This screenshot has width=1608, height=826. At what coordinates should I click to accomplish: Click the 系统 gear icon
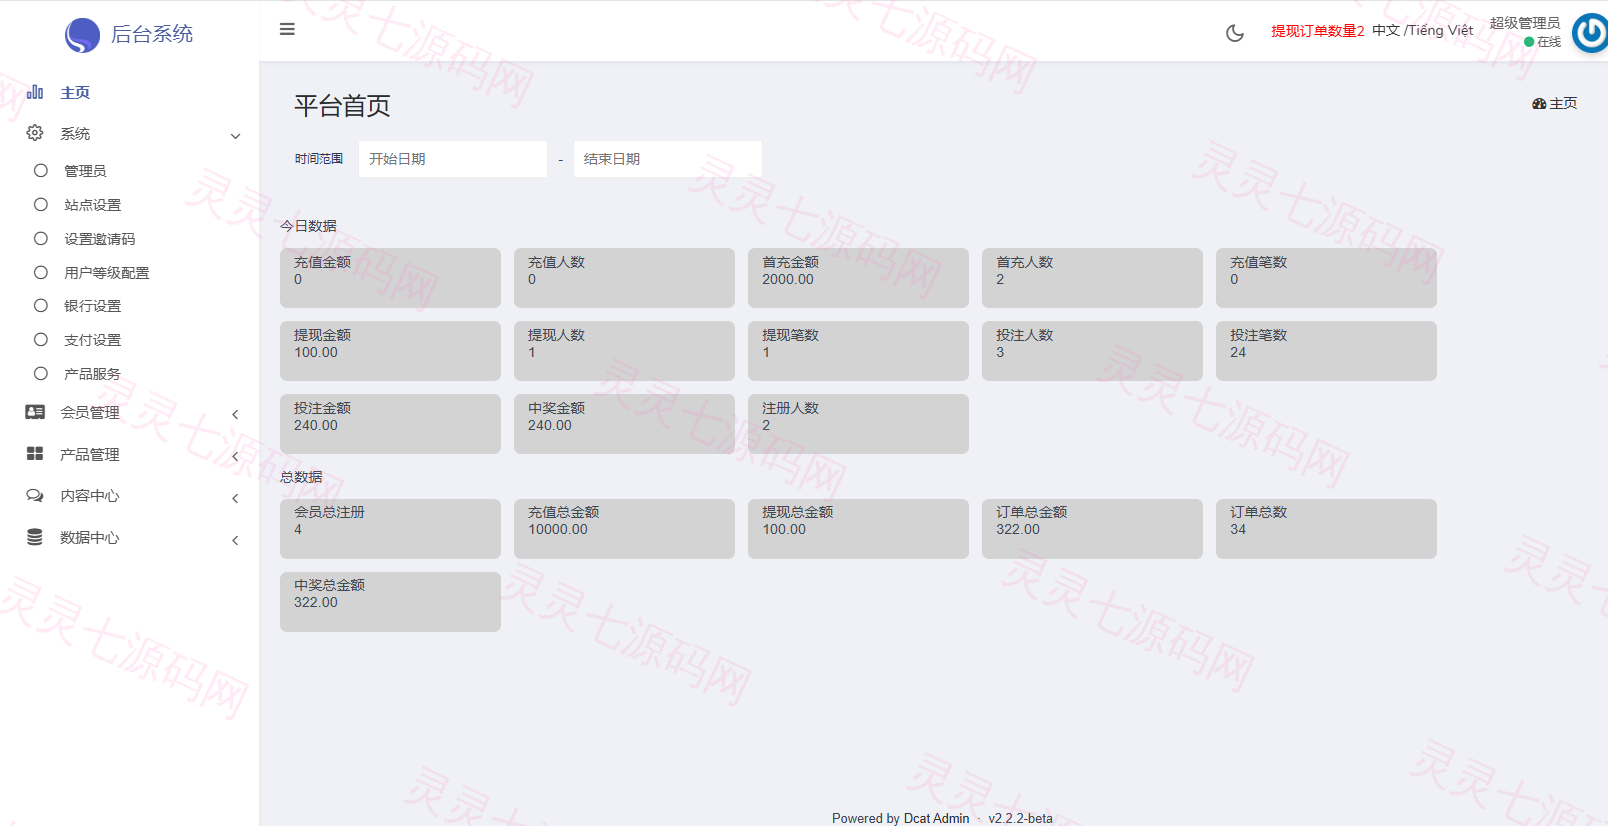tap(35, 133)
